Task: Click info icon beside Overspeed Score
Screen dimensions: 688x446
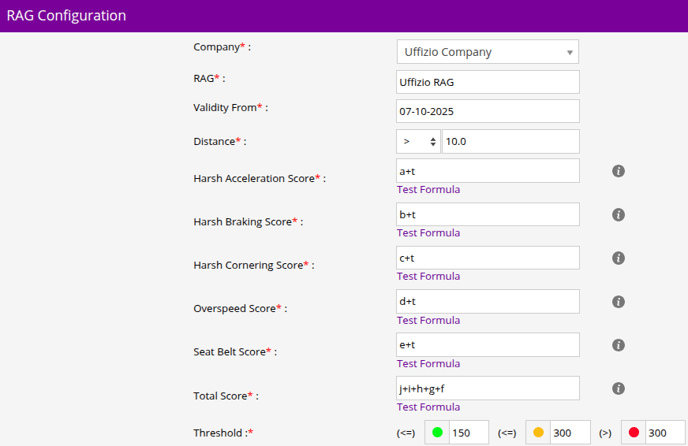Action: 618,302
